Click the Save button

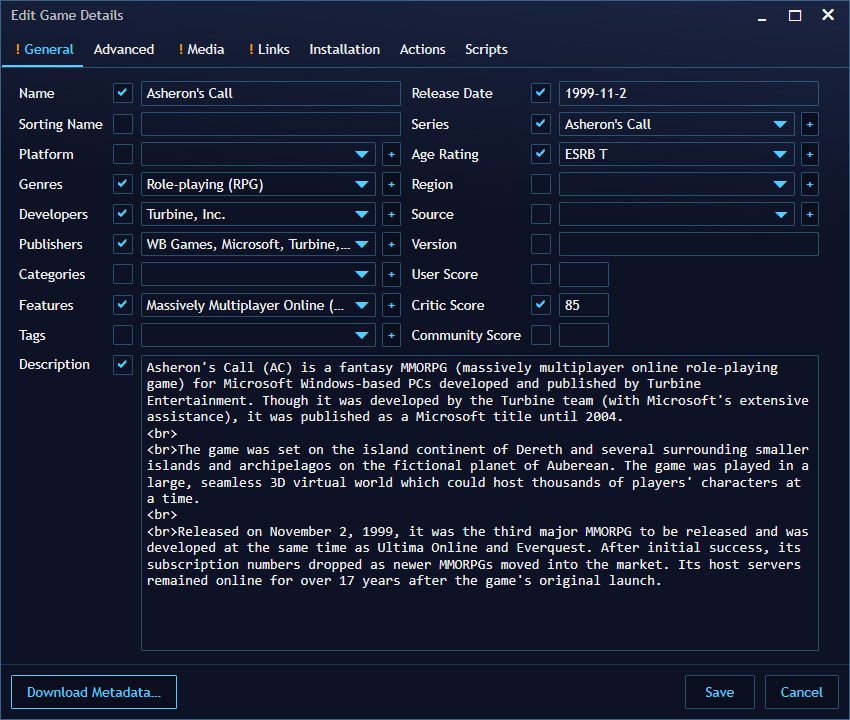tap(719, 691)
